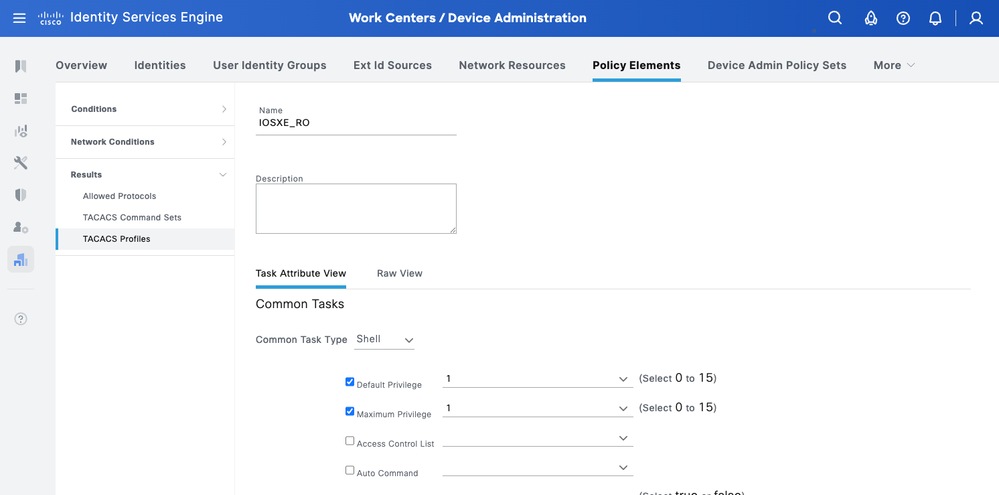This screenshot has width=999, height=495.
Task: Open the Default Privilege value dropdown
Action: [x=537, y=380]
